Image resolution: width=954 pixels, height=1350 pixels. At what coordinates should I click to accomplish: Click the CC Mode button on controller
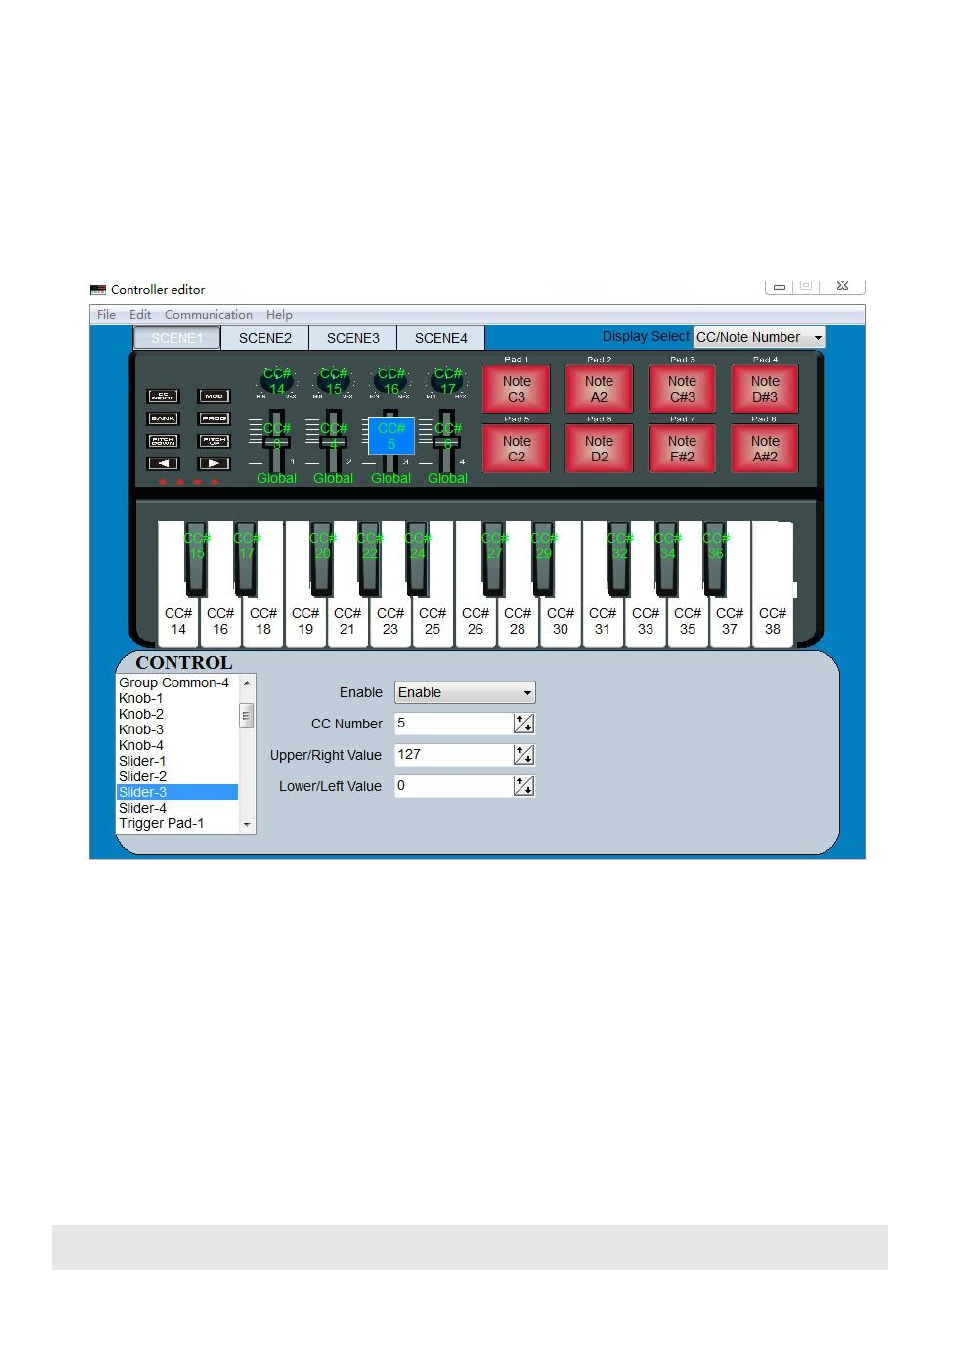163,396
